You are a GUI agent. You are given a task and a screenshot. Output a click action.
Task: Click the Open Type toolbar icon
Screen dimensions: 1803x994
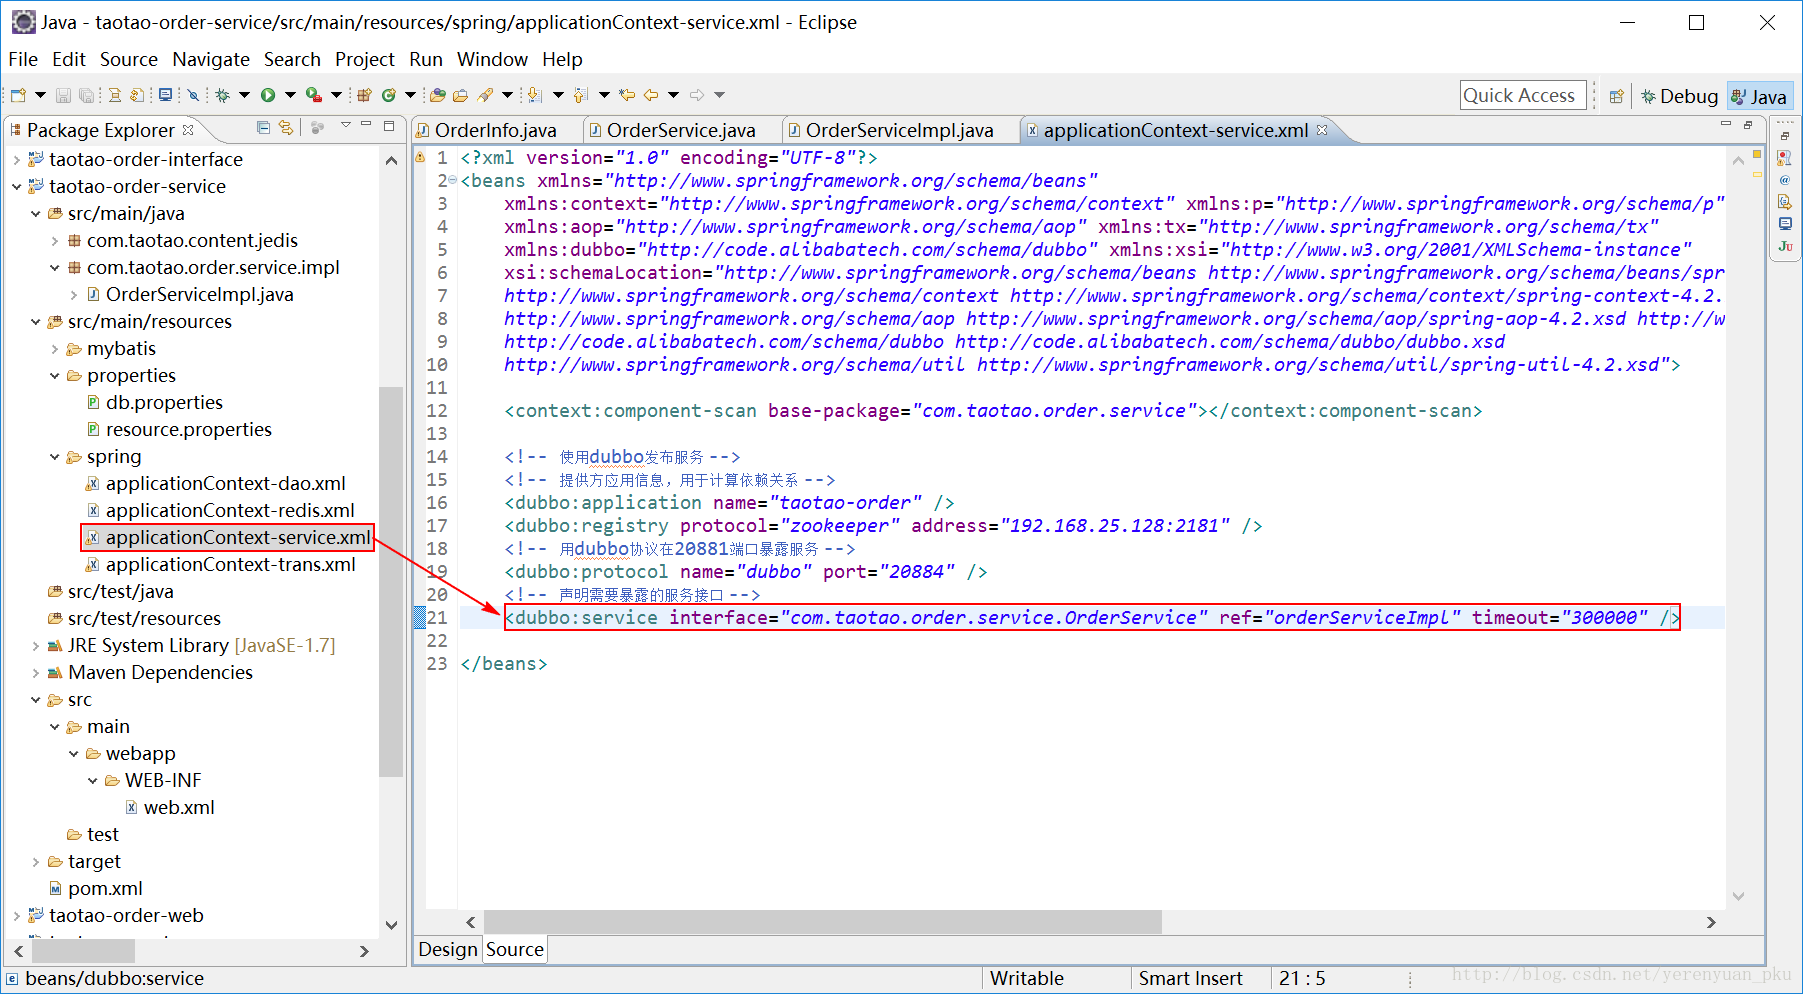(437, 95)
